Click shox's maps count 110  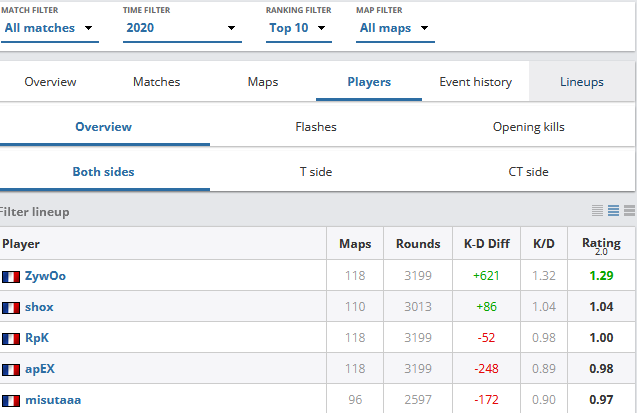[x=355, y=307]
